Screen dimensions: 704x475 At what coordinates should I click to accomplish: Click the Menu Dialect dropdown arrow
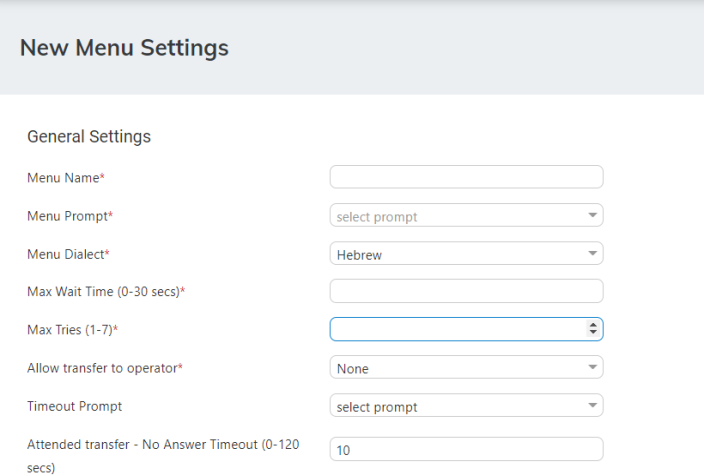[592, 254]
